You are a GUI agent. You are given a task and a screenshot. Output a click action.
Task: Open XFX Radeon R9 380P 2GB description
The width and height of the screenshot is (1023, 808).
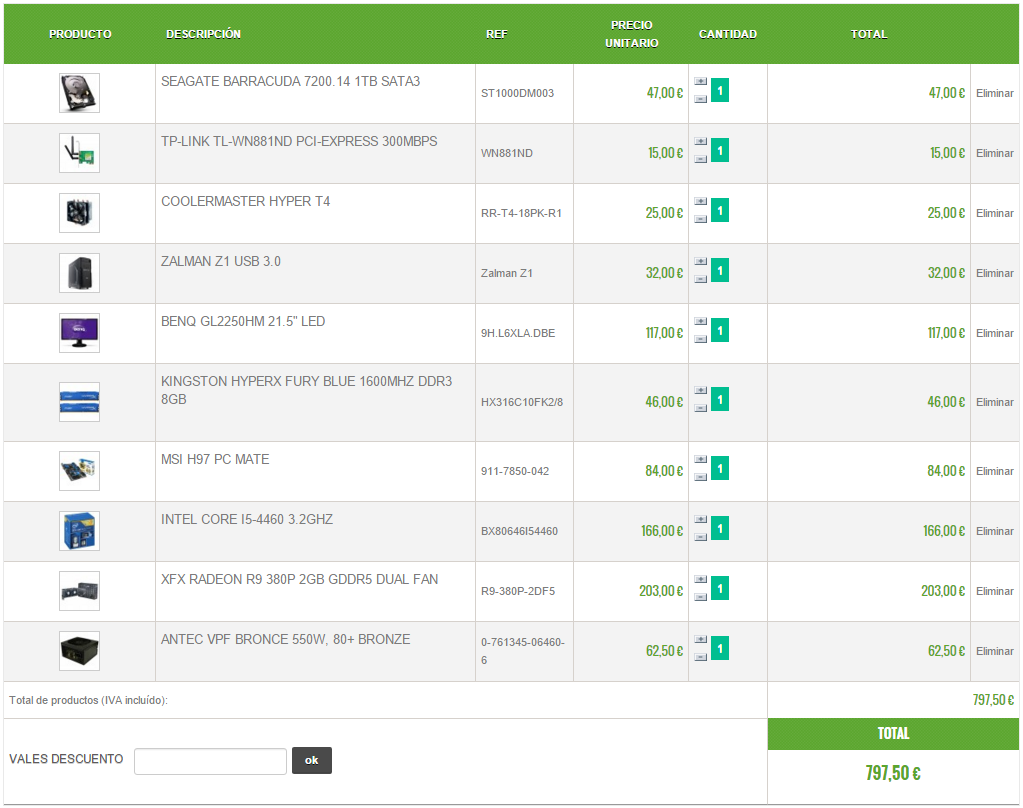pyautogui.click(x=299, y=580)
